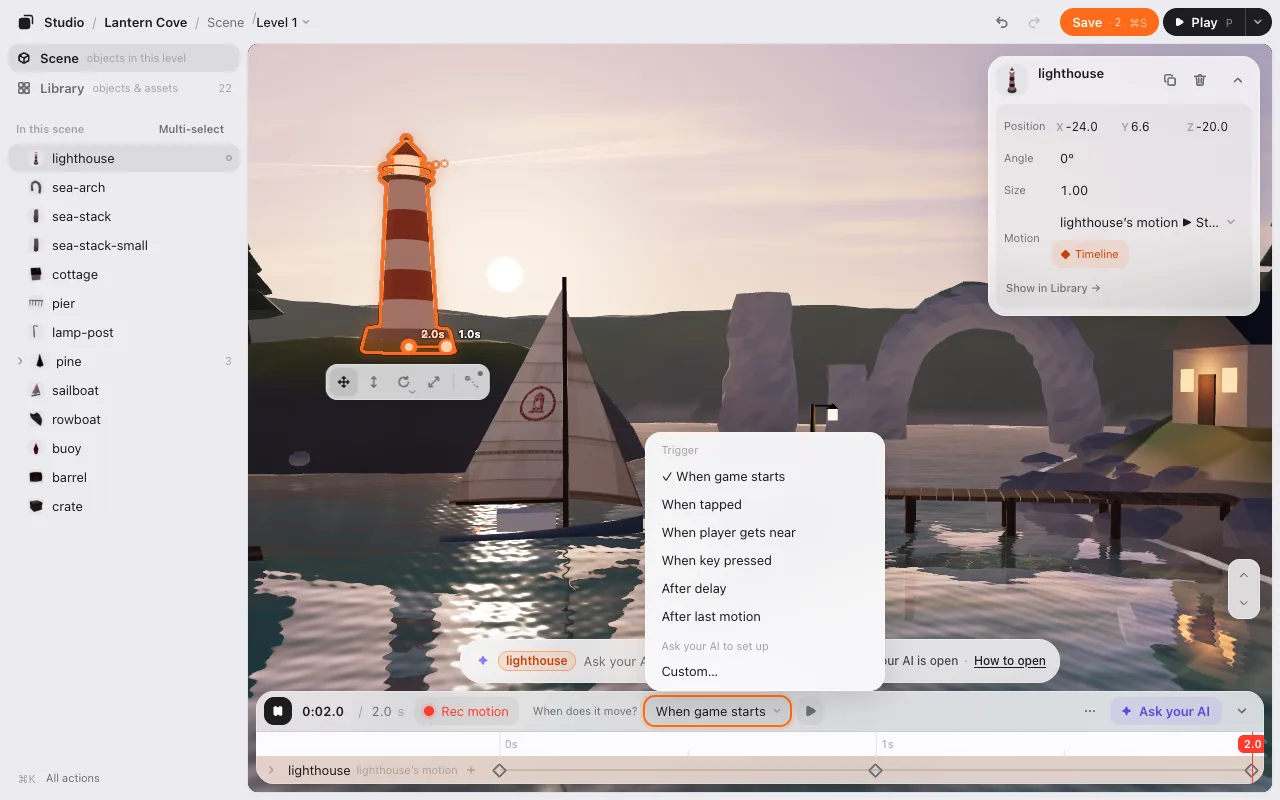Collapse the lighthouse inspector panel

pos(1237,80)
